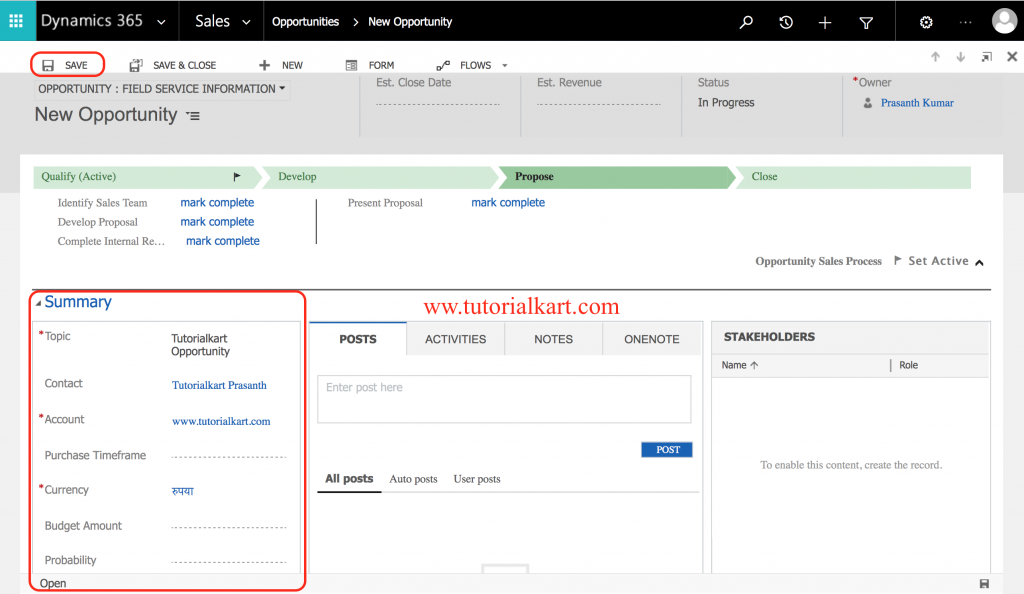Click the Set Active flag icon
This screenshot has width=1024, height=594.
(x=898, y=260)
